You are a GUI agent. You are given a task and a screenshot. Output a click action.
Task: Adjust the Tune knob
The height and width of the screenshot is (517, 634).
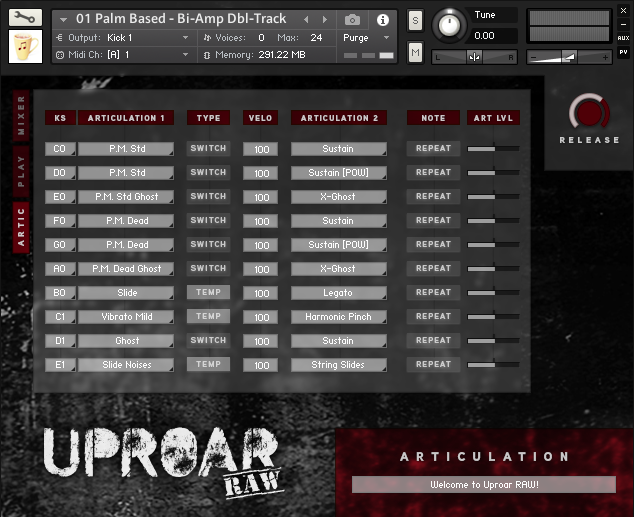(449, 25)
